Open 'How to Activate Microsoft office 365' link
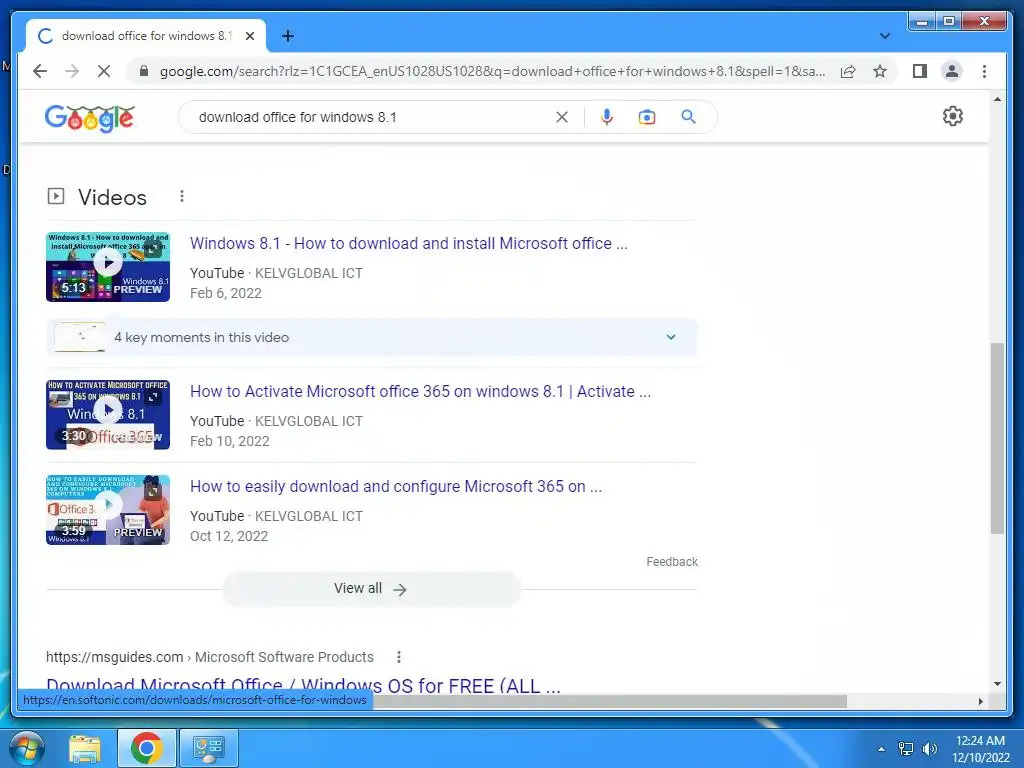 [421, 391]
